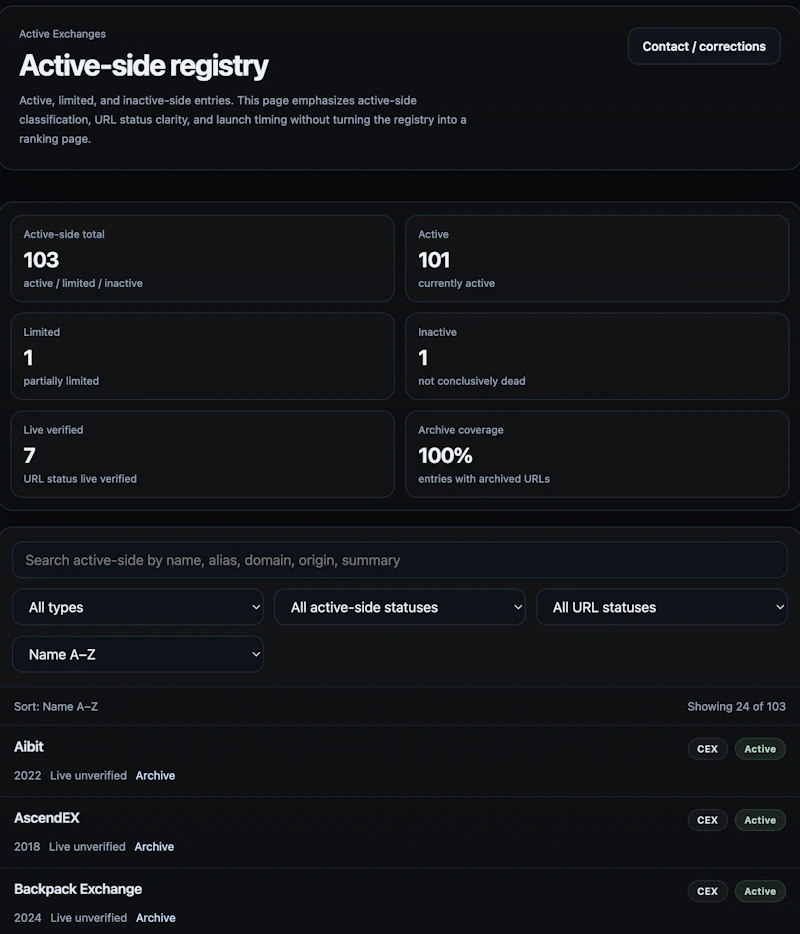Click the search input field
The height and width of the screenshot is (934, 800).
click(400, 560)
